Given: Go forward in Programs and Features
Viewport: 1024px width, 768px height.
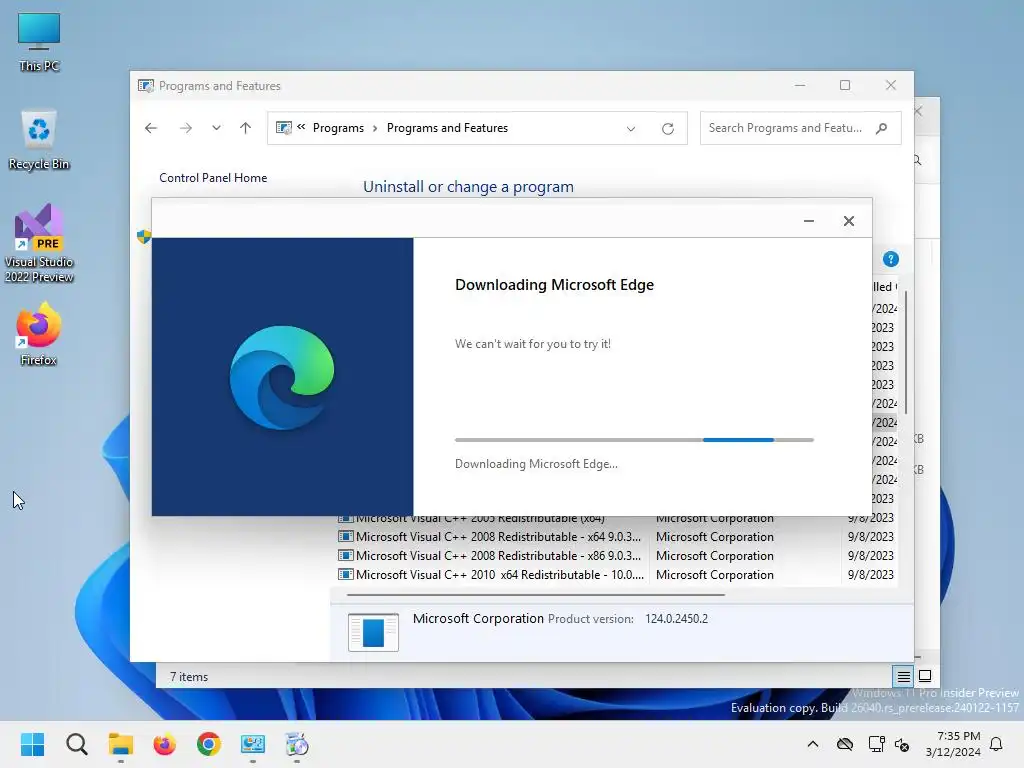Looking at the screenshot, I should pos(186,128).
